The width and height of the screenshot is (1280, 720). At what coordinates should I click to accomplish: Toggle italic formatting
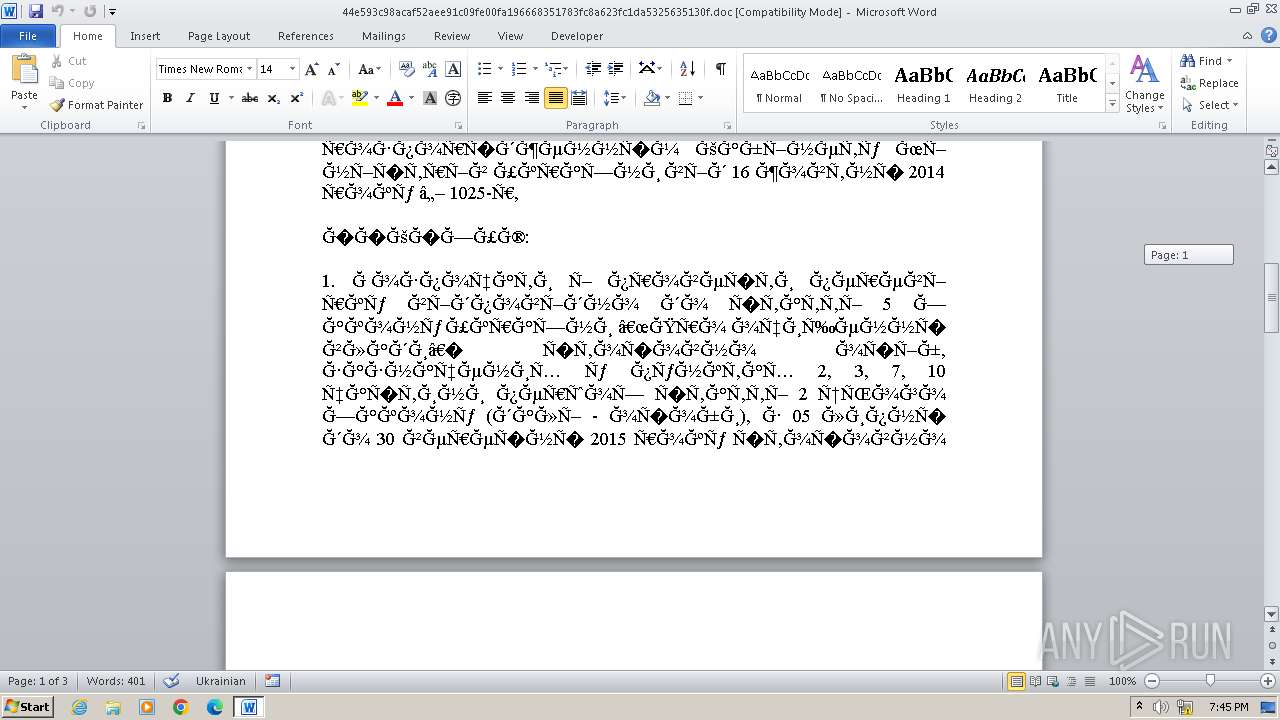point(190,98)
